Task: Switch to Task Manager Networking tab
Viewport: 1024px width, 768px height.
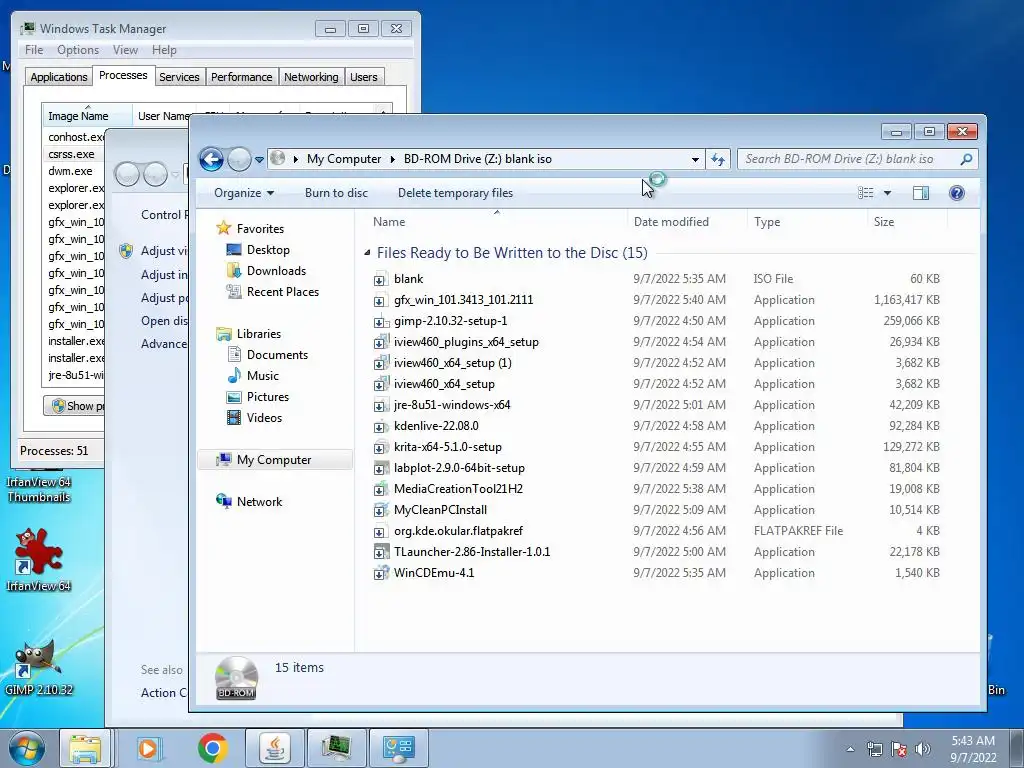Action: point(311,77)
